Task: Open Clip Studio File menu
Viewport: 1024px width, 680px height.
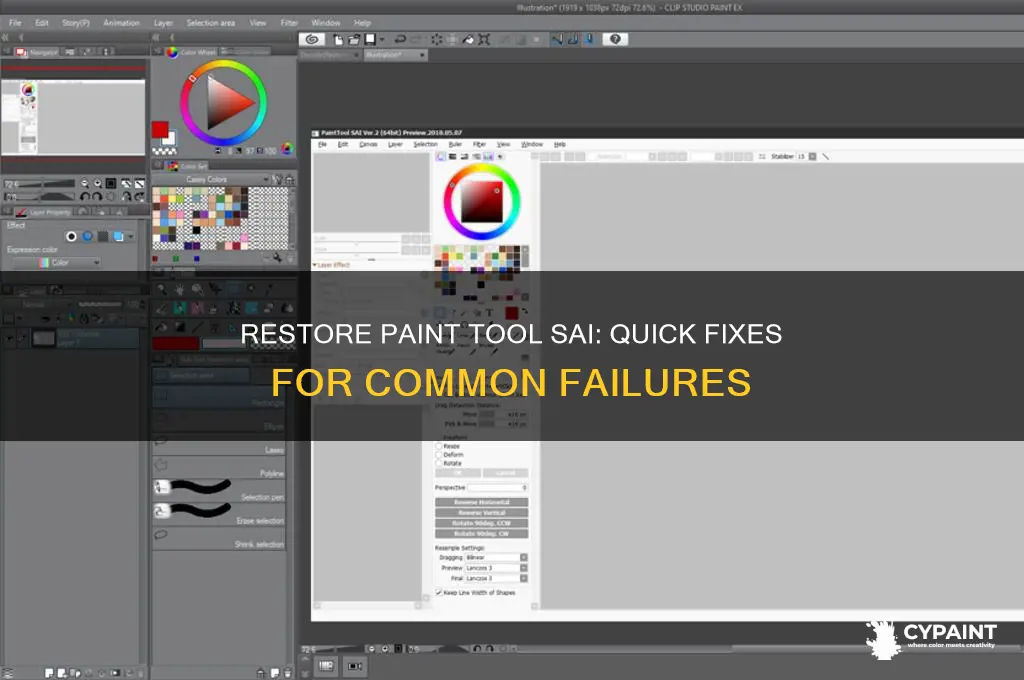Action: [15, 23]
